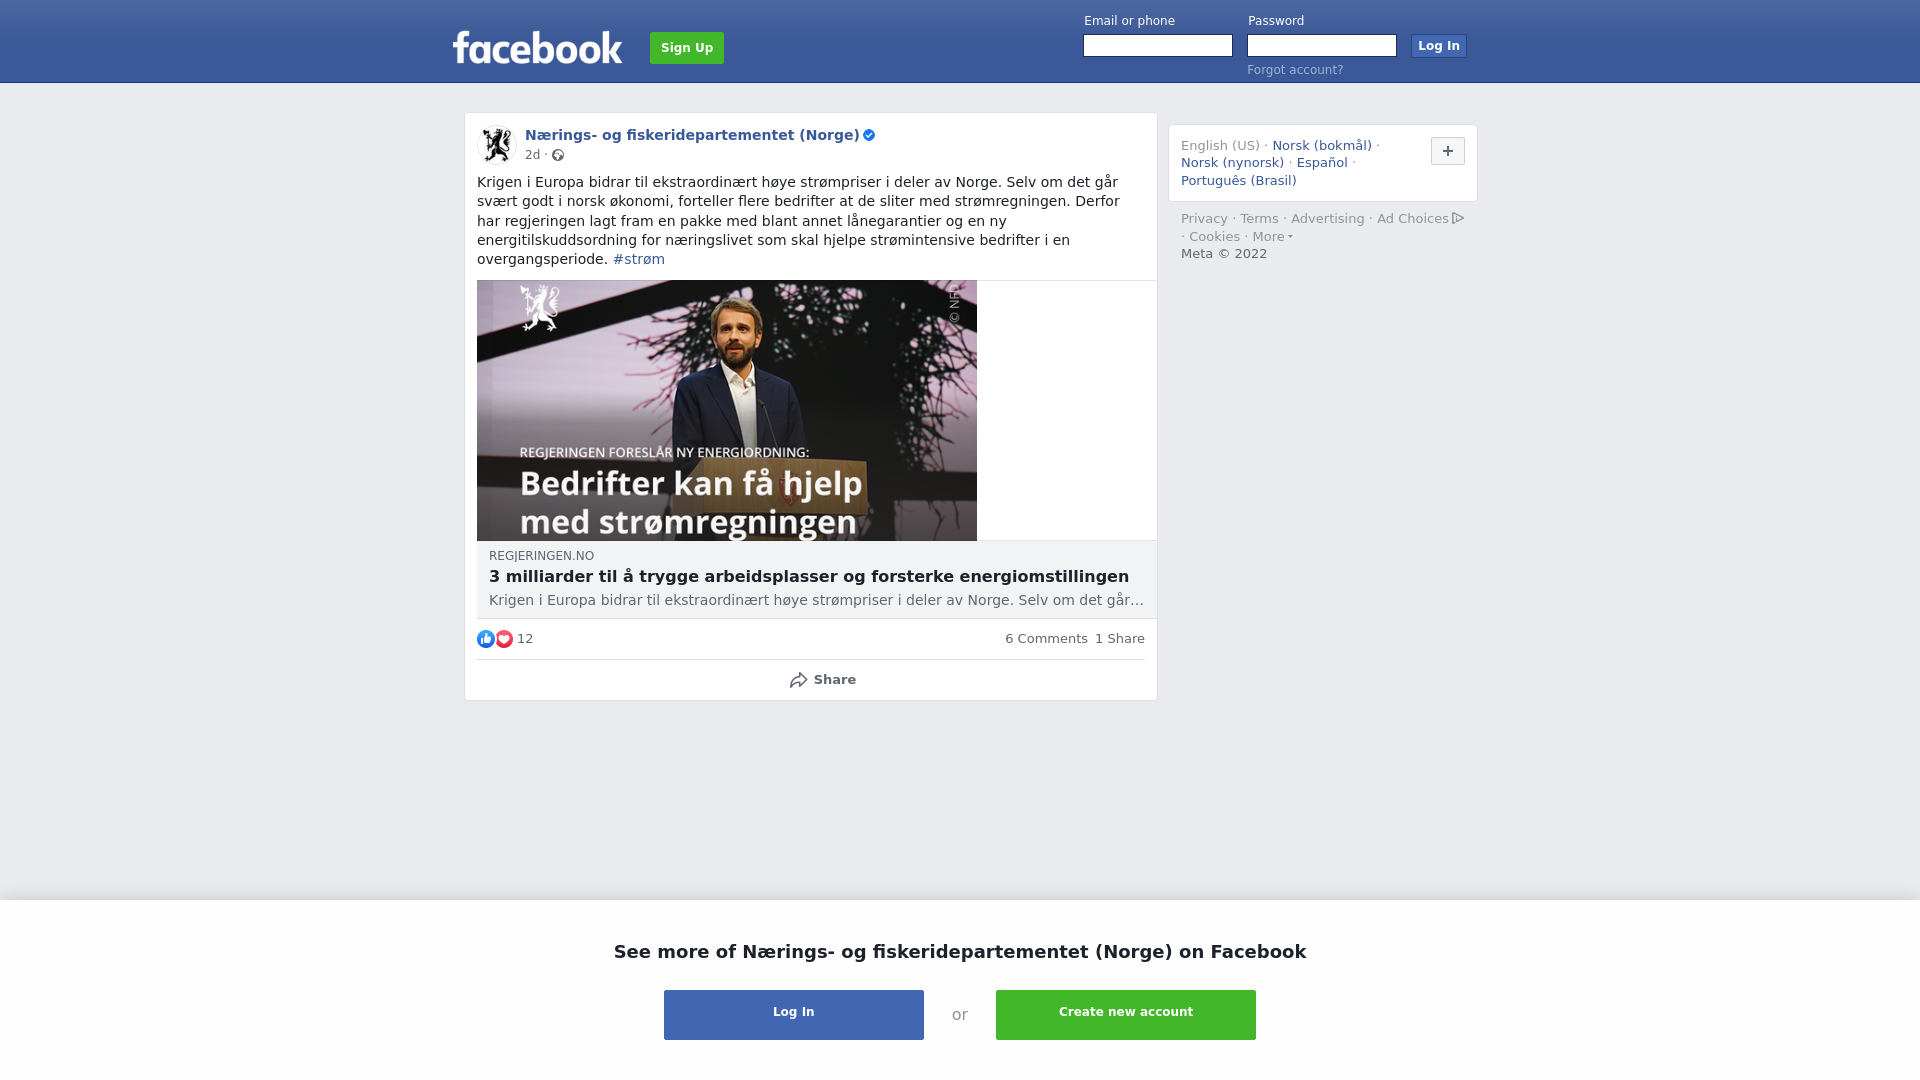Viewport: 1920px width, 1080px height.
Task: Click the blue verified badge icon
Action: 869,135
